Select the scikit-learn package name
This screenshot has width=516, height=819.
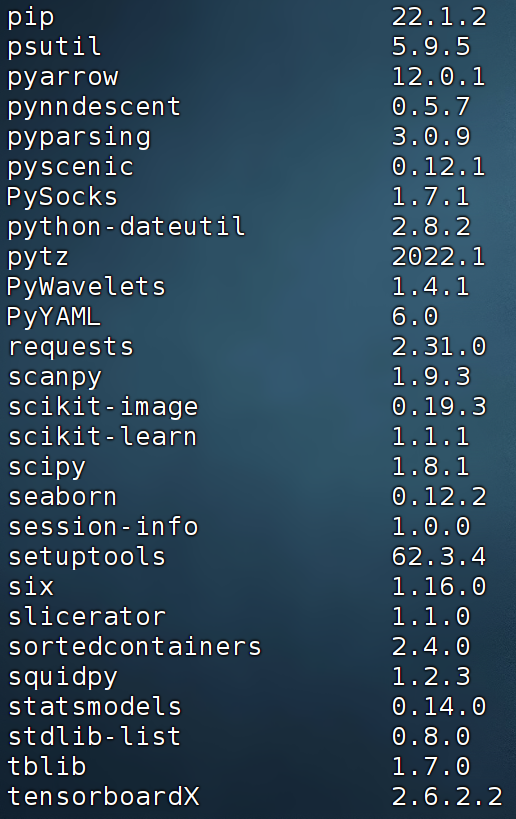click(103, 437)
